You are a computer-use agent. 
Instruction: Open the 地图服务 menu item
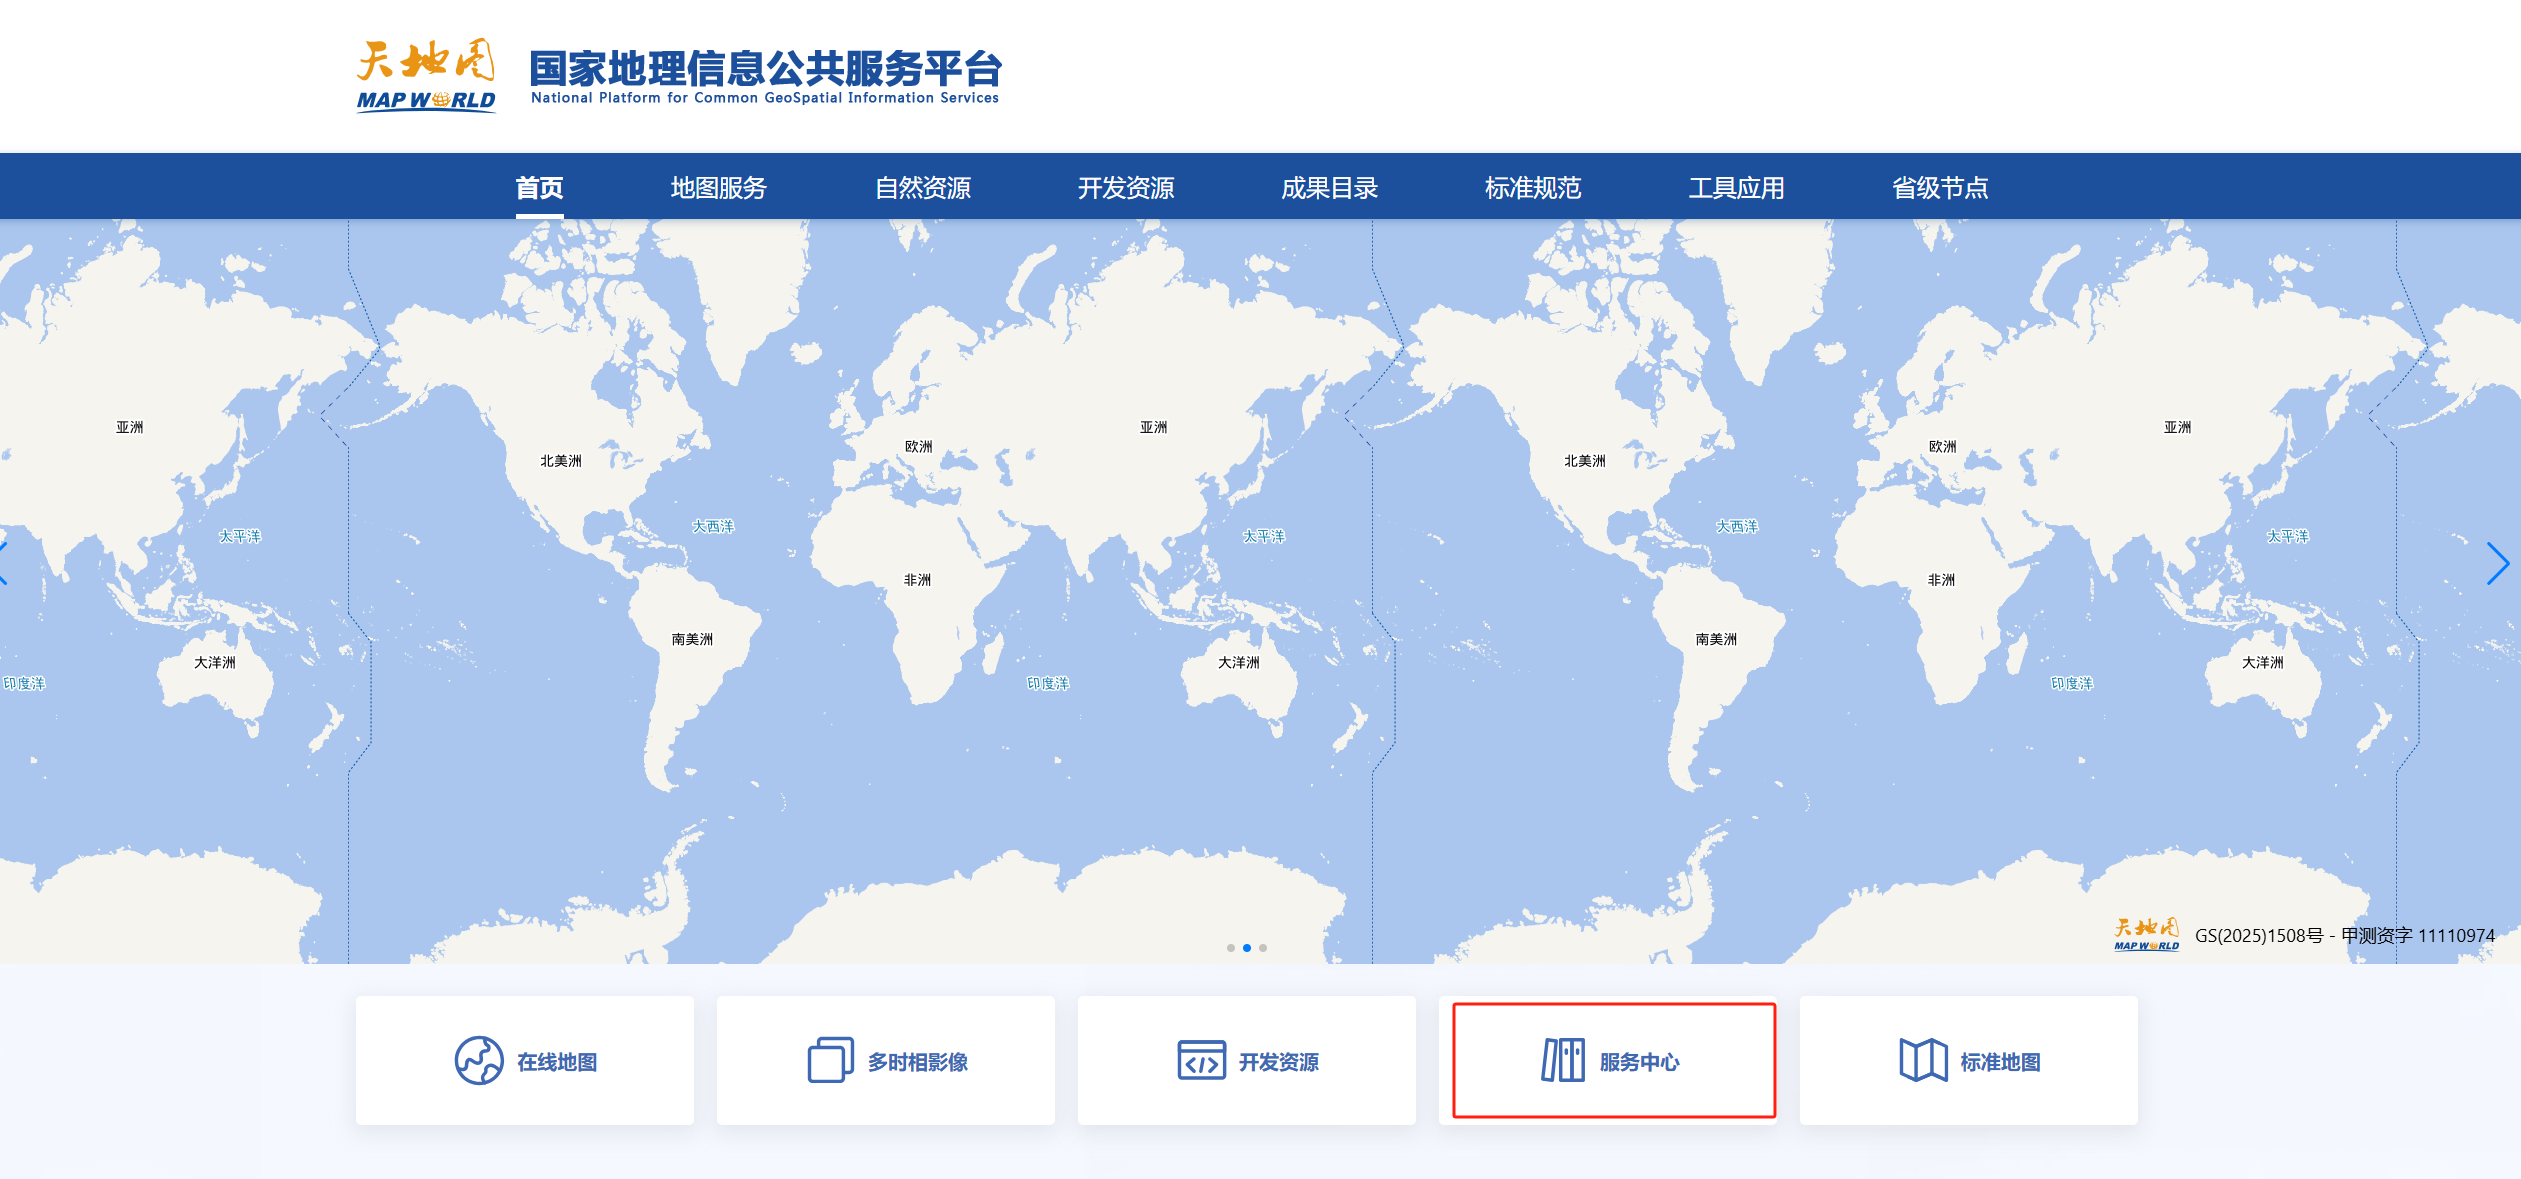[718, 188]
